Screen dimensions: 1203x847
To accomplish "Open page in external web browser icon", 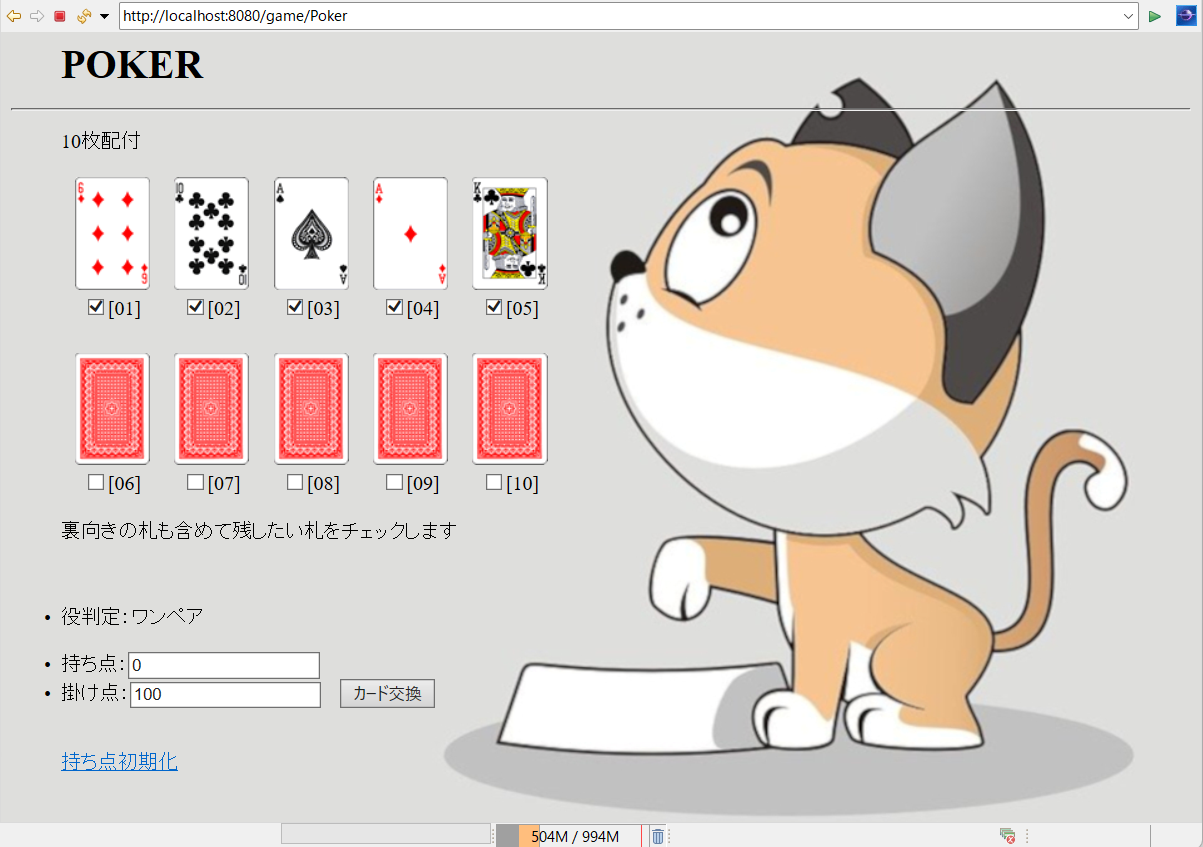I will pos(1185,16).
